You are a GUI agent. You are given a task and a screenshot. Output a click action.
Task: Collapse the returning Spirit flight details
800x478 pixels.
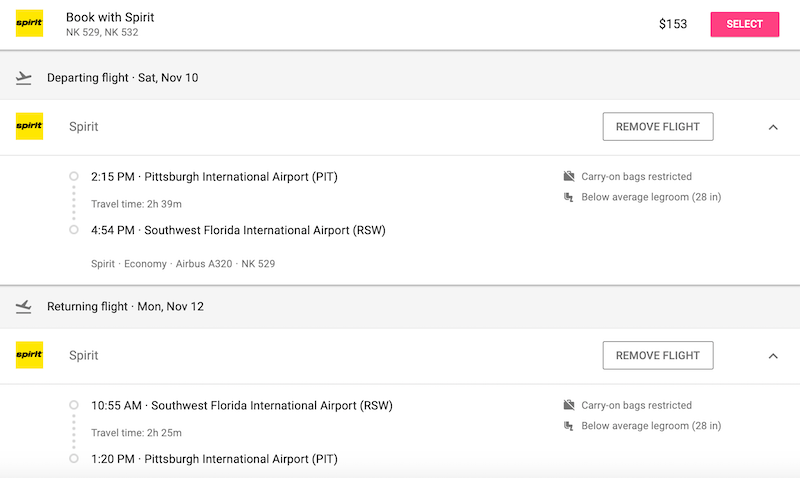773,356
